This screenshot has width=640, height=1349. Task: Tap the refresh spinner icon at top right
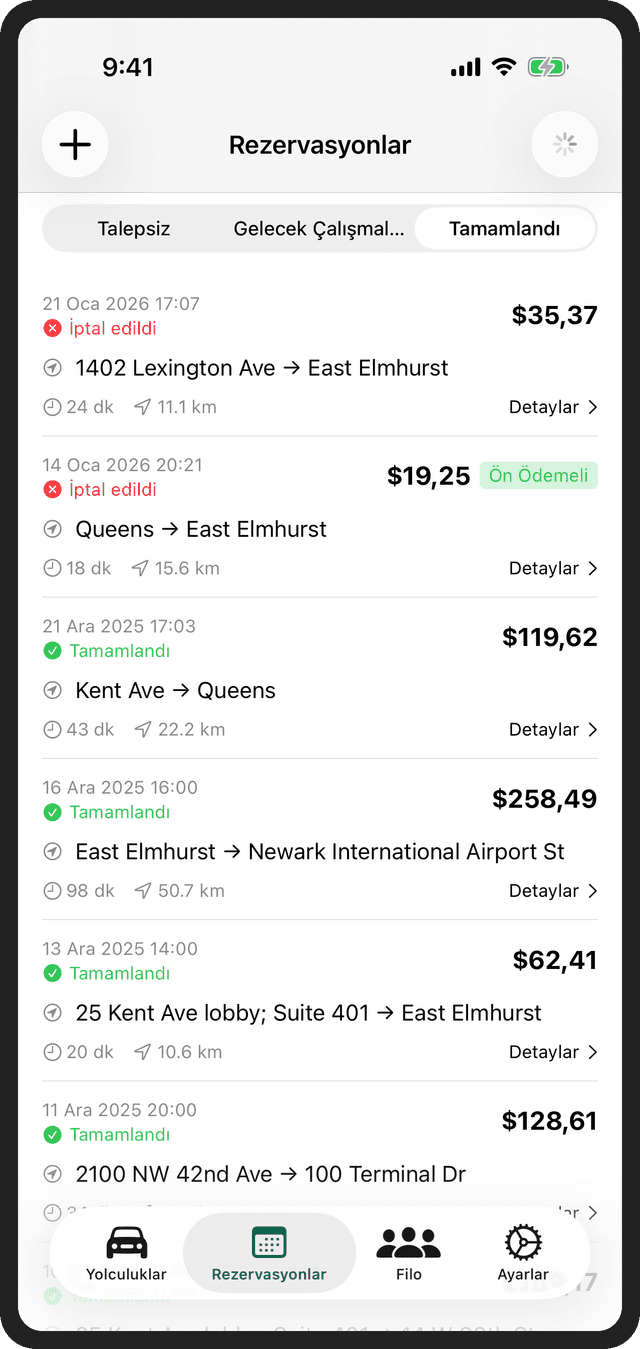tap(564, 144)
